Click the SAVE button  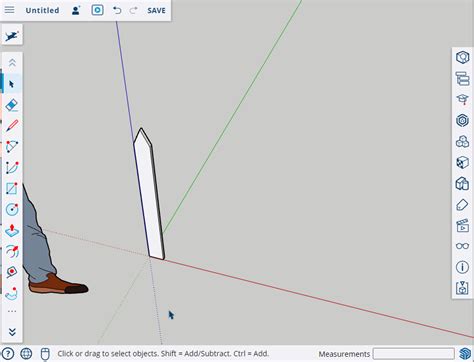[x=156, y=10]
